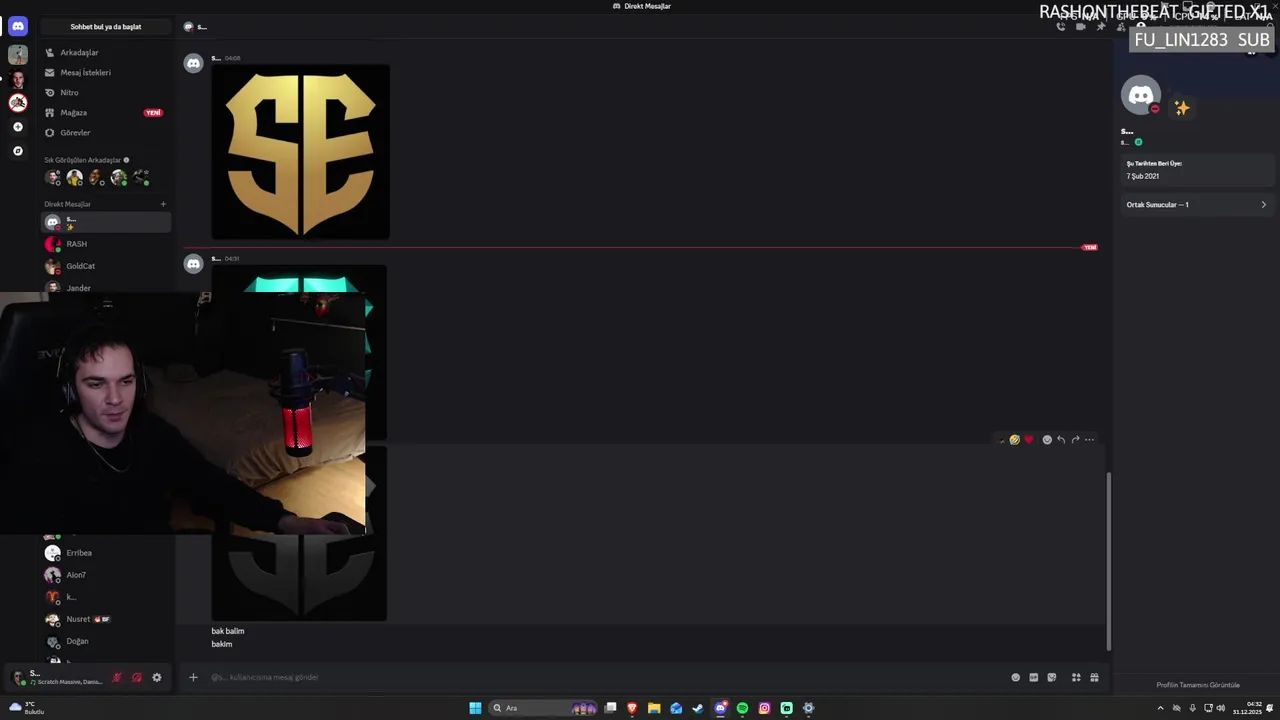Show hidden system tray icons
This screenshot has width=1280, height=720.
(x=1160, y=708)
